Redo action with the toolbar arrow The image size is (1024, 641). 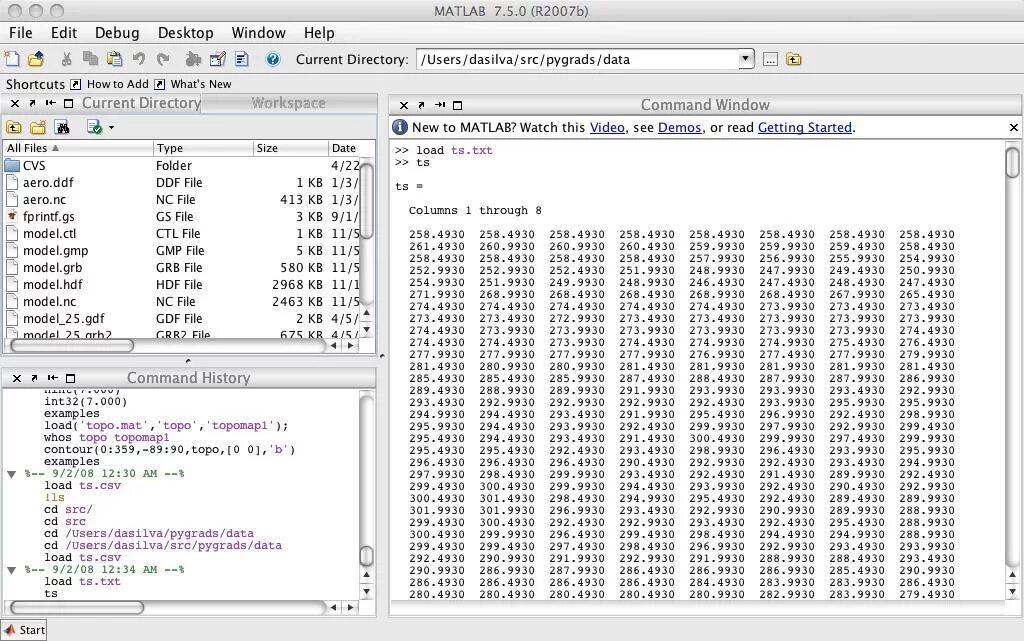163,59
